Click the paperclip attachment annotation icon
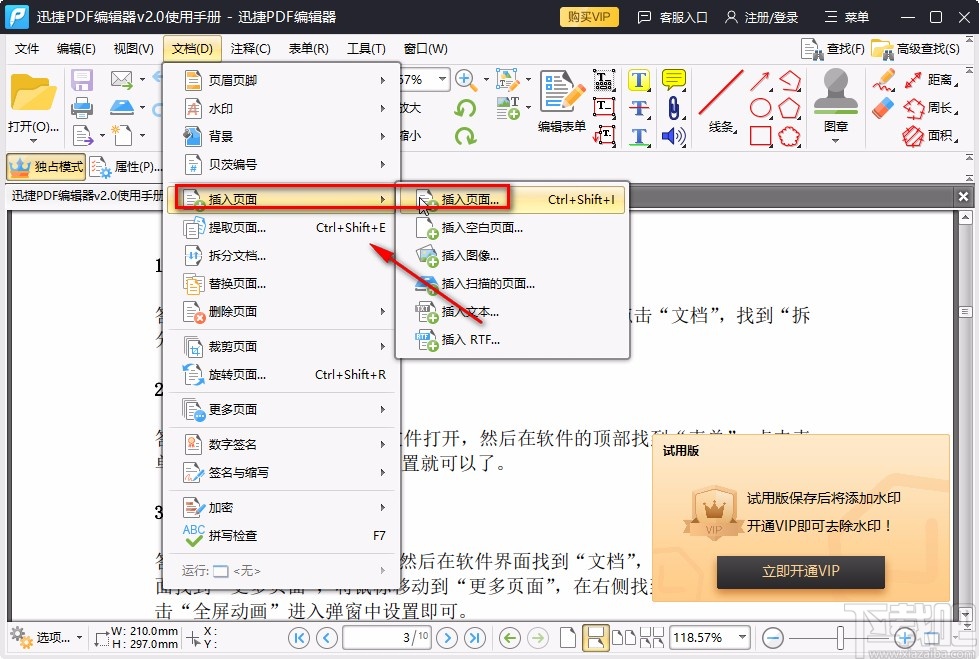The image size is (979, 659). (673, 109)
